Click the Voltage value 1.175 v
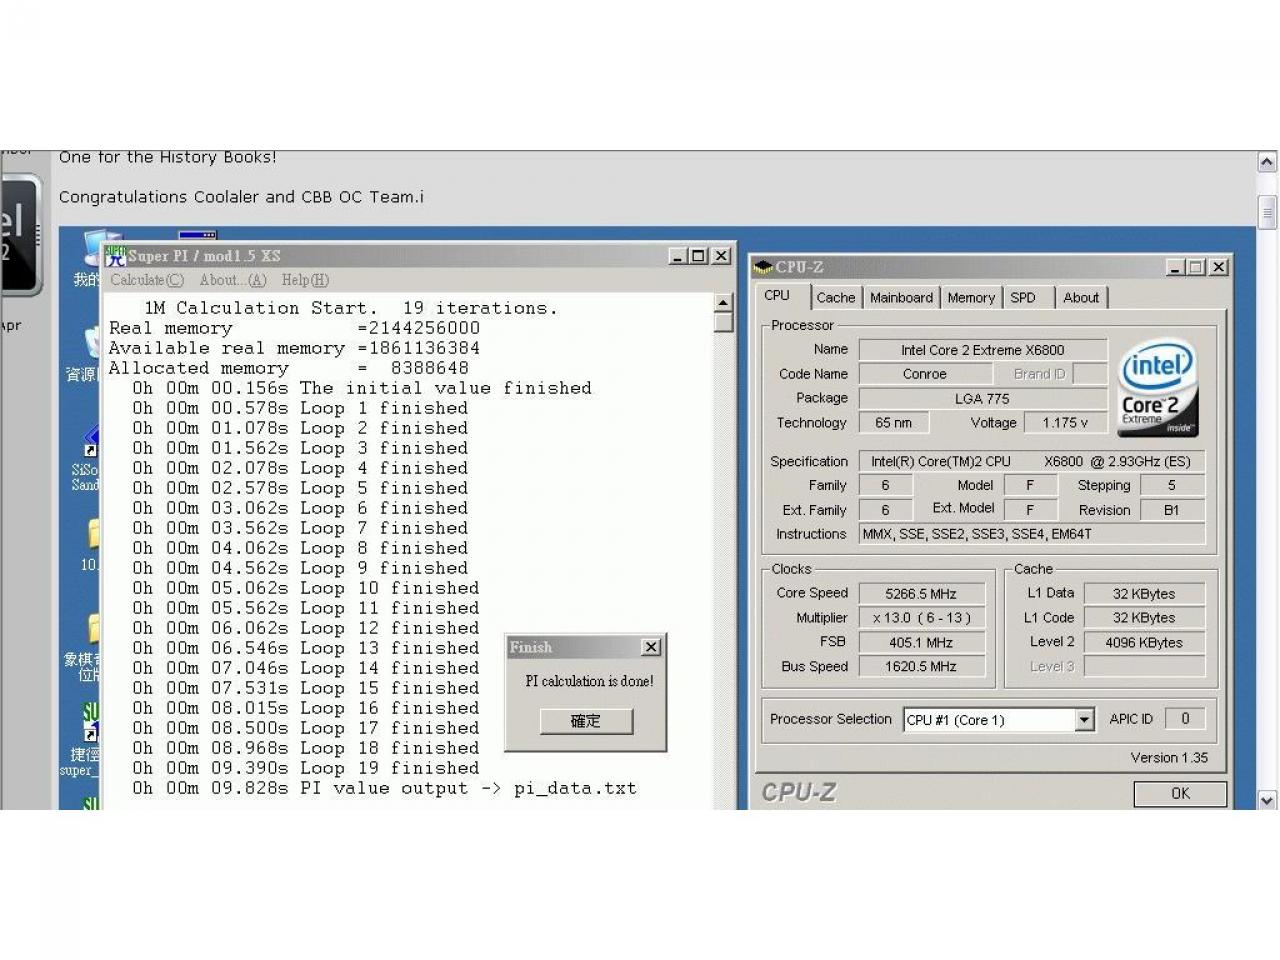 pos(1065,423)
